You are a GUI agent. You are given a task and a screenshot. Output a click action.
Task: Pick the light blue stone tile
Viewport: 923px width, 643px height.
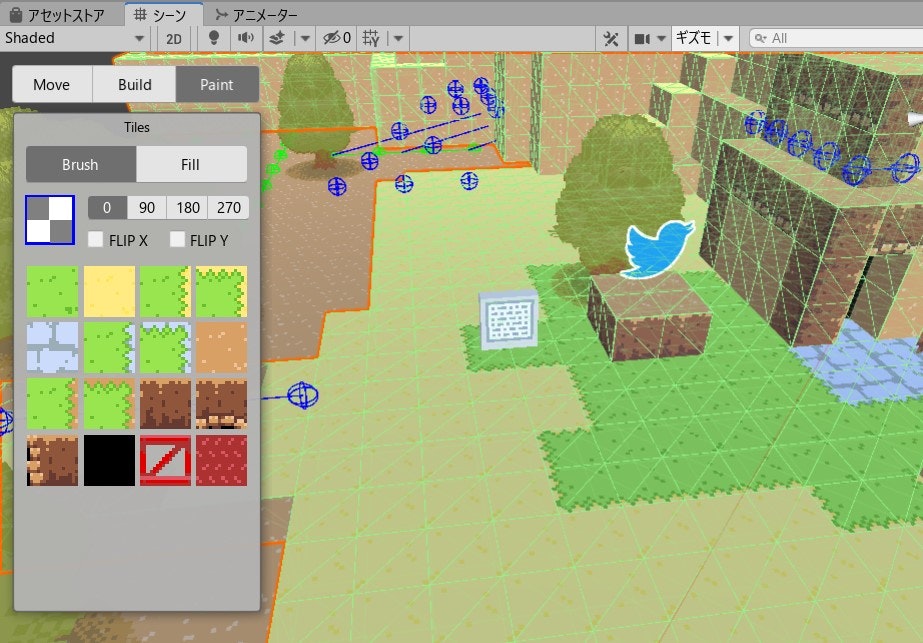(x=52, y=347)
